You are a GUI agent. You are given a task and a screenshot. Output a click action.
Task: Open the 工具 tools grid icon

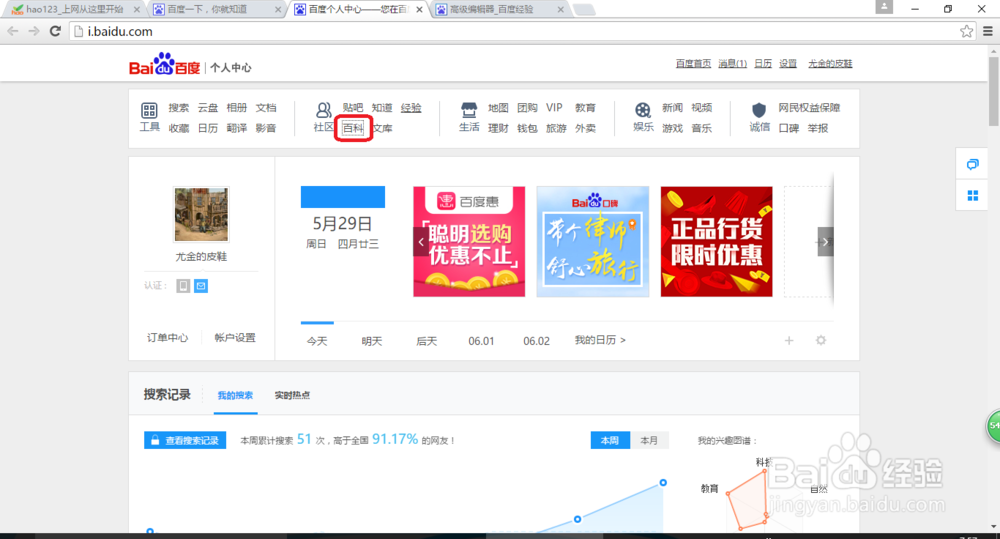[x=149, y=110]
